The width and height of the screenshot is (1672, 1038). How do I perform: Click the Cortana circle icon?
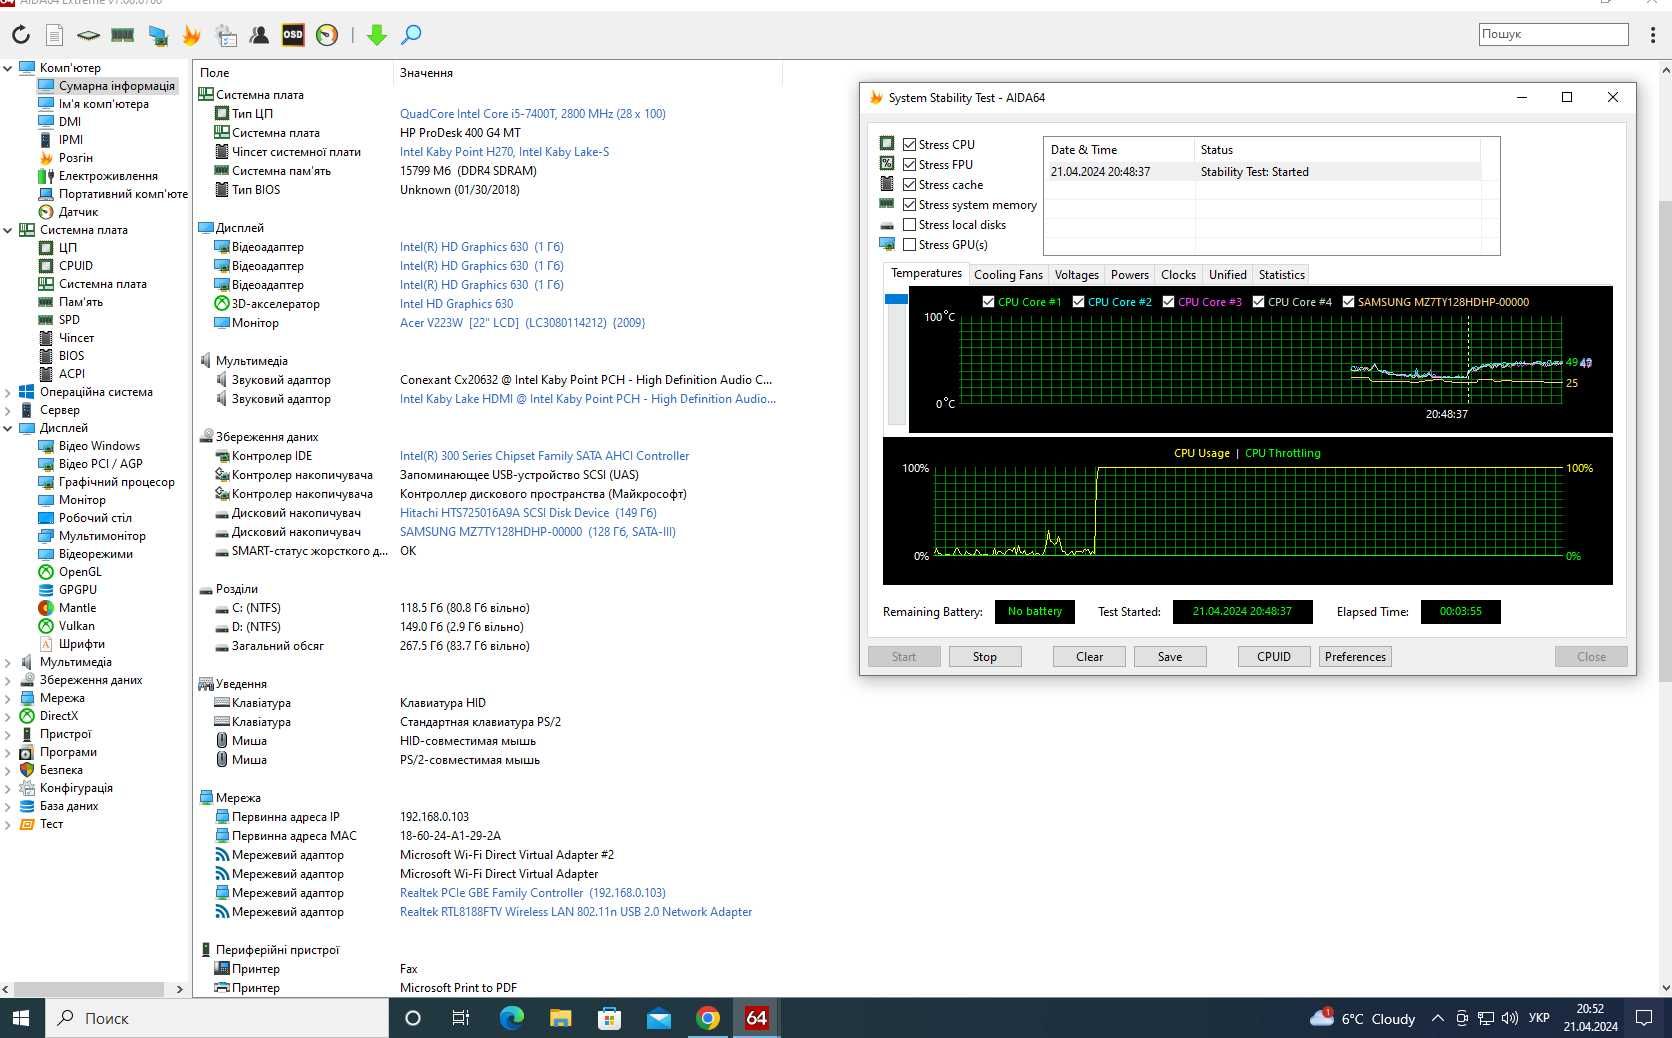pyautogui.click(x=412, y=1018)
